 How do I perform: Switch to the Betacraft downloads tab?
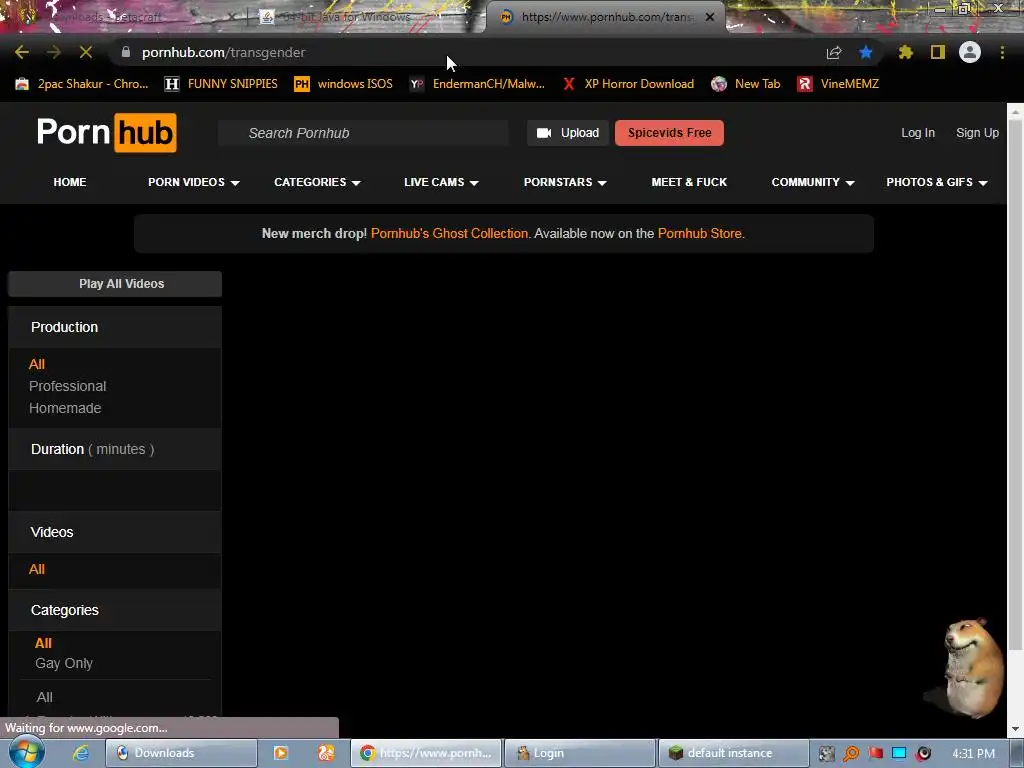[124, 17]
